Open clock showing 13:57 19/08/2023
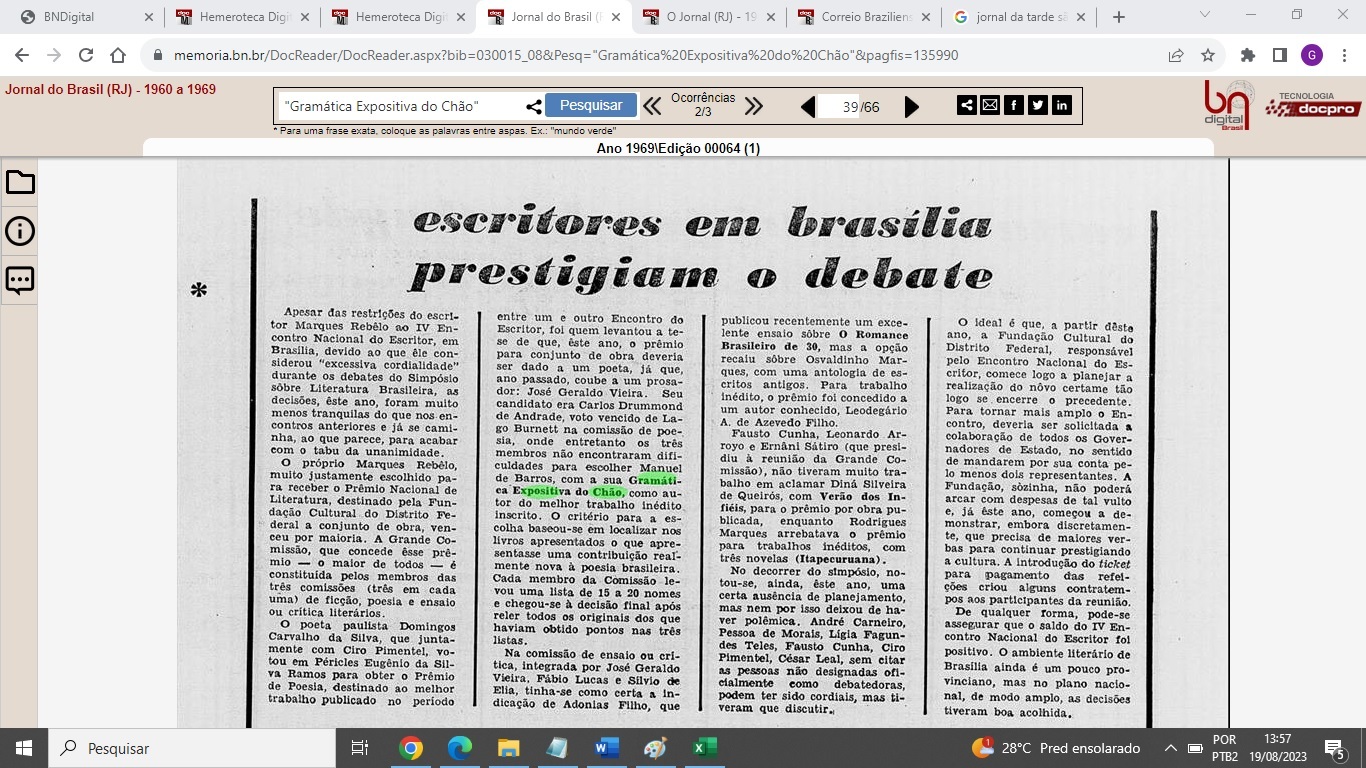This screenshot has height=768, width=1366. pos(1277,748)
